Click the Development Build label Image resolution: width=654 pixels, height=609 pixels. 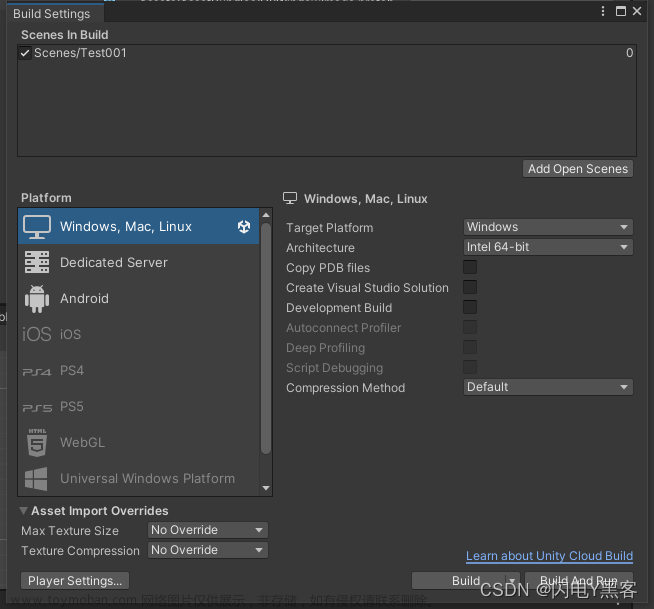[x=339, y=308]
